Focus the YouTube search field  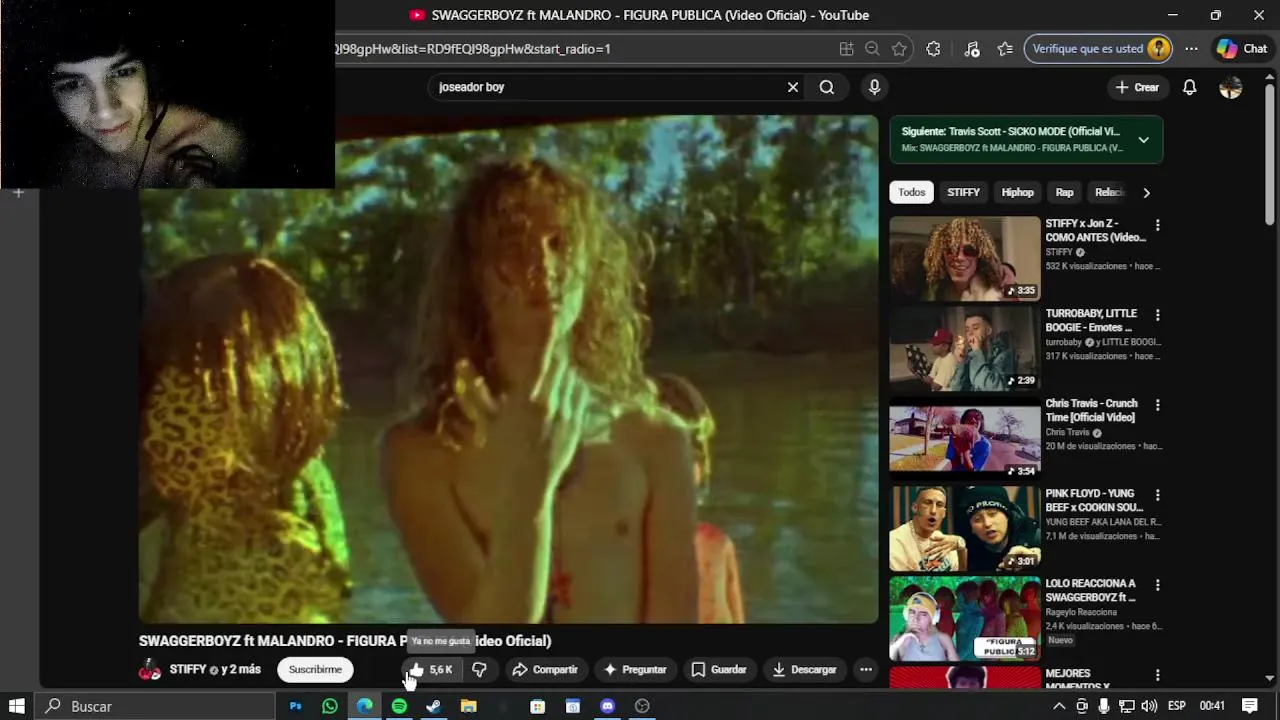click(x=610, y=87)
